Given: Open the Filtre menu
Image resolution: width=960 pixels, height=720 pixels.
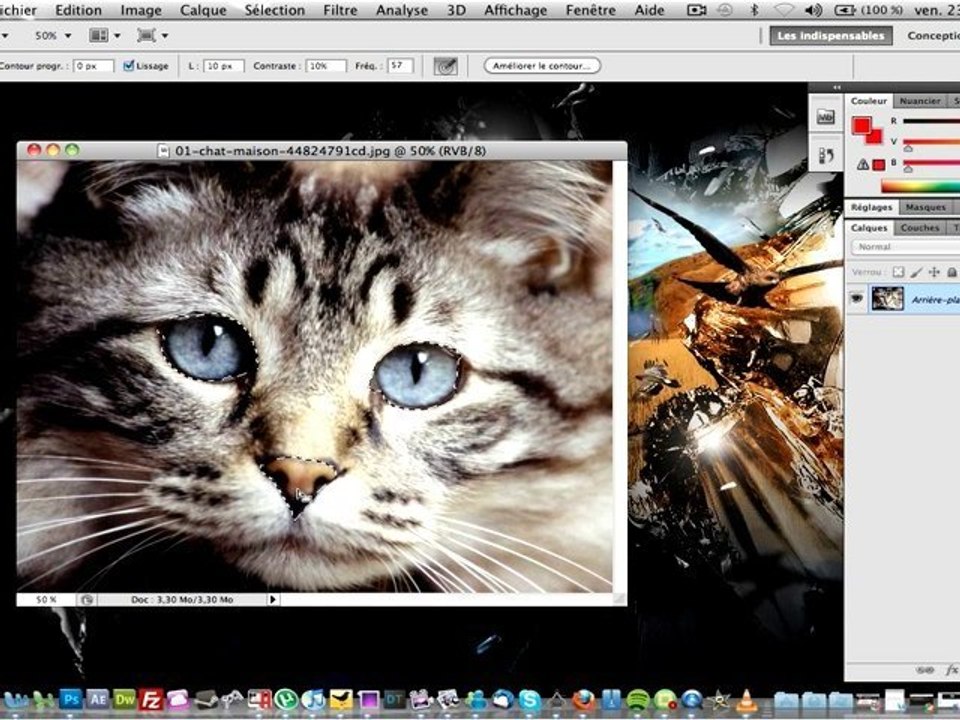Looking at the screenshot, I should (340, 10).
